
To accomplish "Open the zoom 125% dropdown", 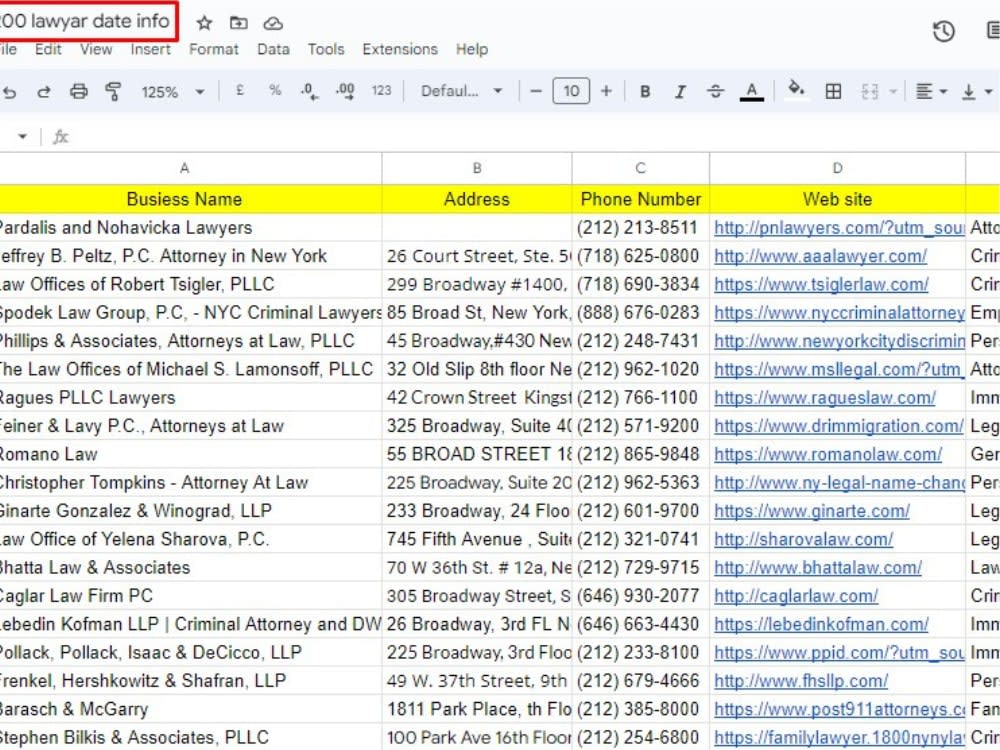I will pos(173,92).
